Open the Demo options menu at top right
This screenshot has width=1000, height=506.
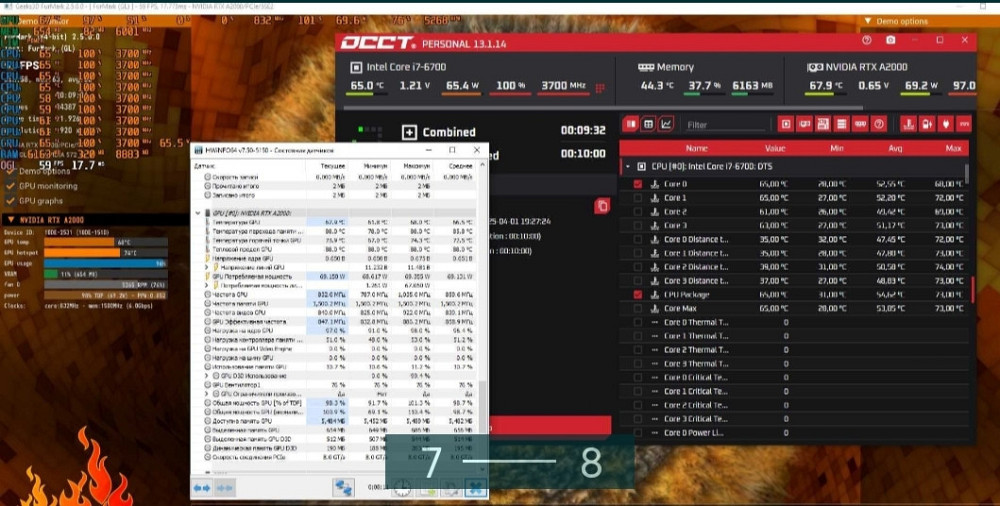(x=900, y=21)
